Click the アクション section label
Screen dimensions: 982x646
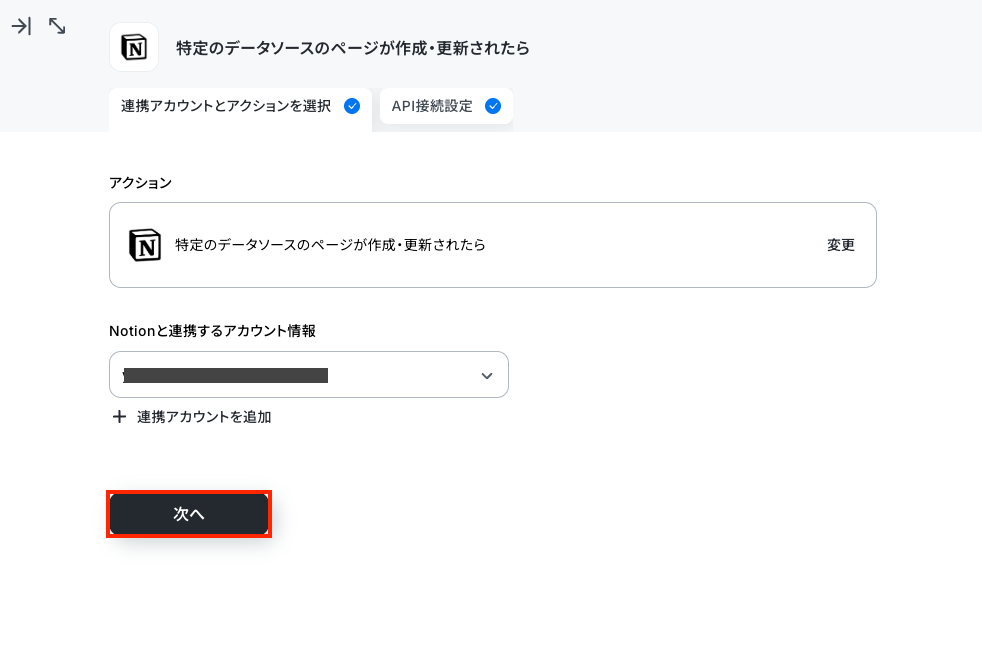point(140,183)
